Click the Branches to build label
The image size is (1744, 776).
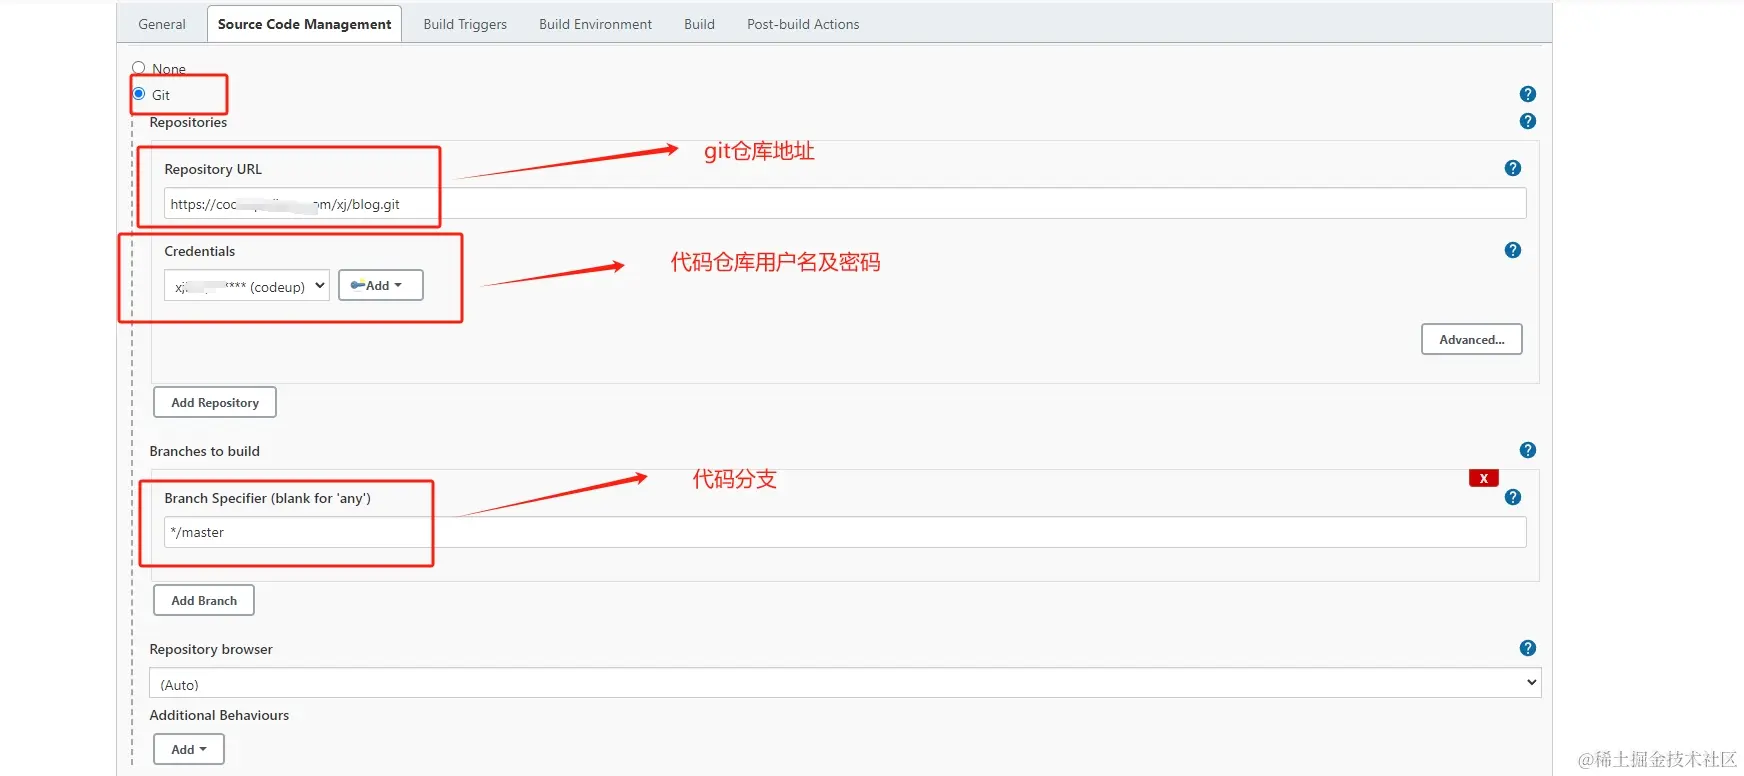[205, 451]
